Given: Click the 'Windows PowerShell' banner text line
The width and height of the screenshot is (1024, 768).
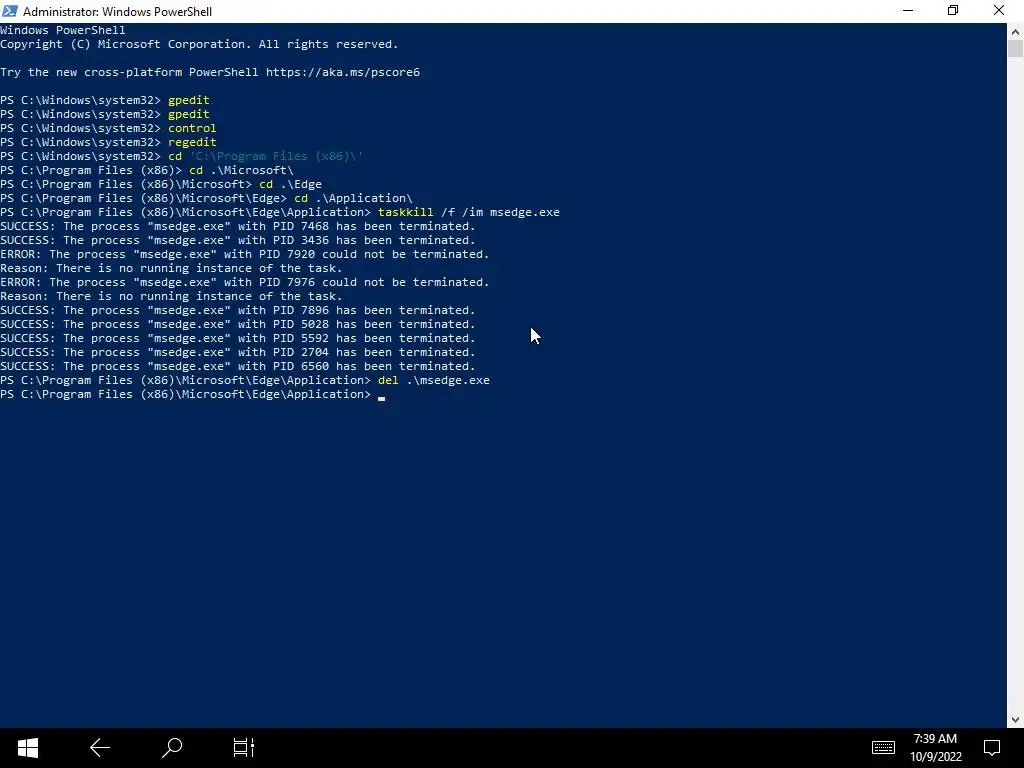Looking at the screenshot, I should [x=63, y=30].
